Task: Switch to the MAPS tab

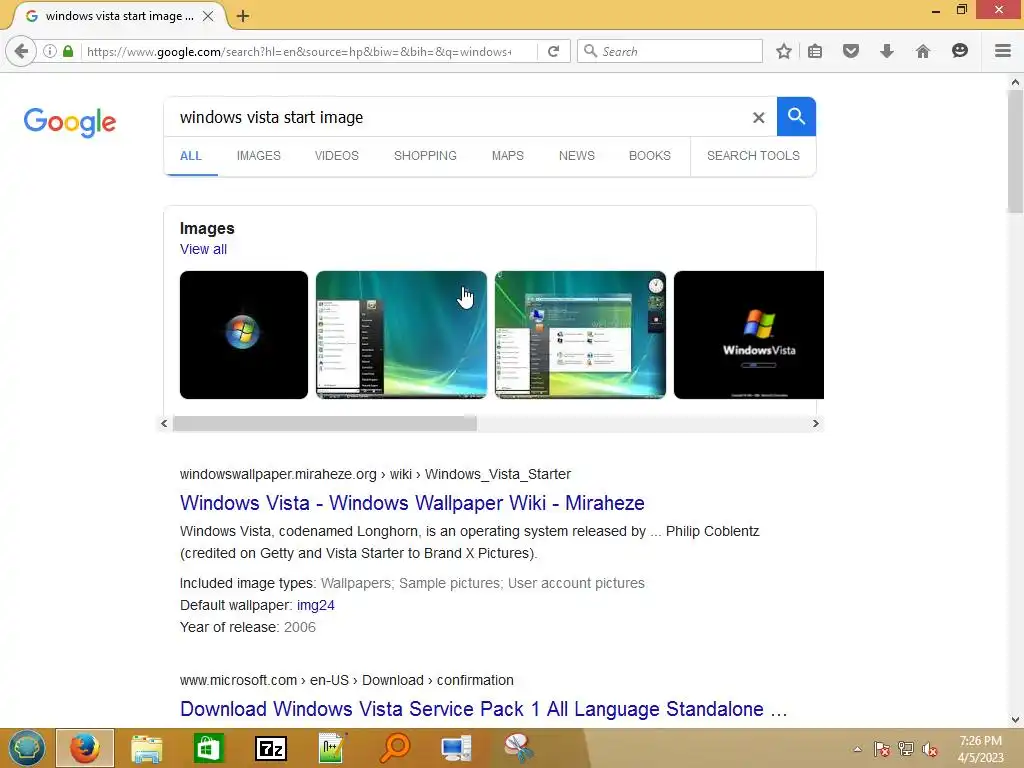Action: coord(507,156)
